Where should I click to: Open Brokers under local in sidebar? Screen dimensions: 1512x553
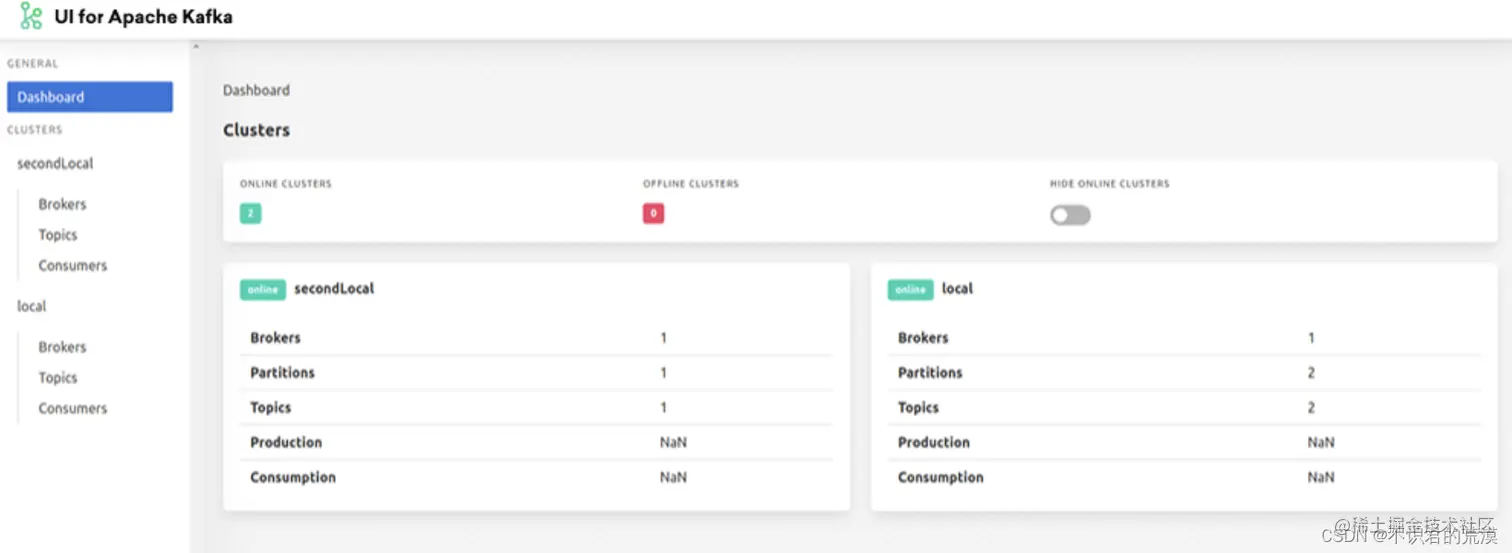pyautogui.click(x=62, y=347)
